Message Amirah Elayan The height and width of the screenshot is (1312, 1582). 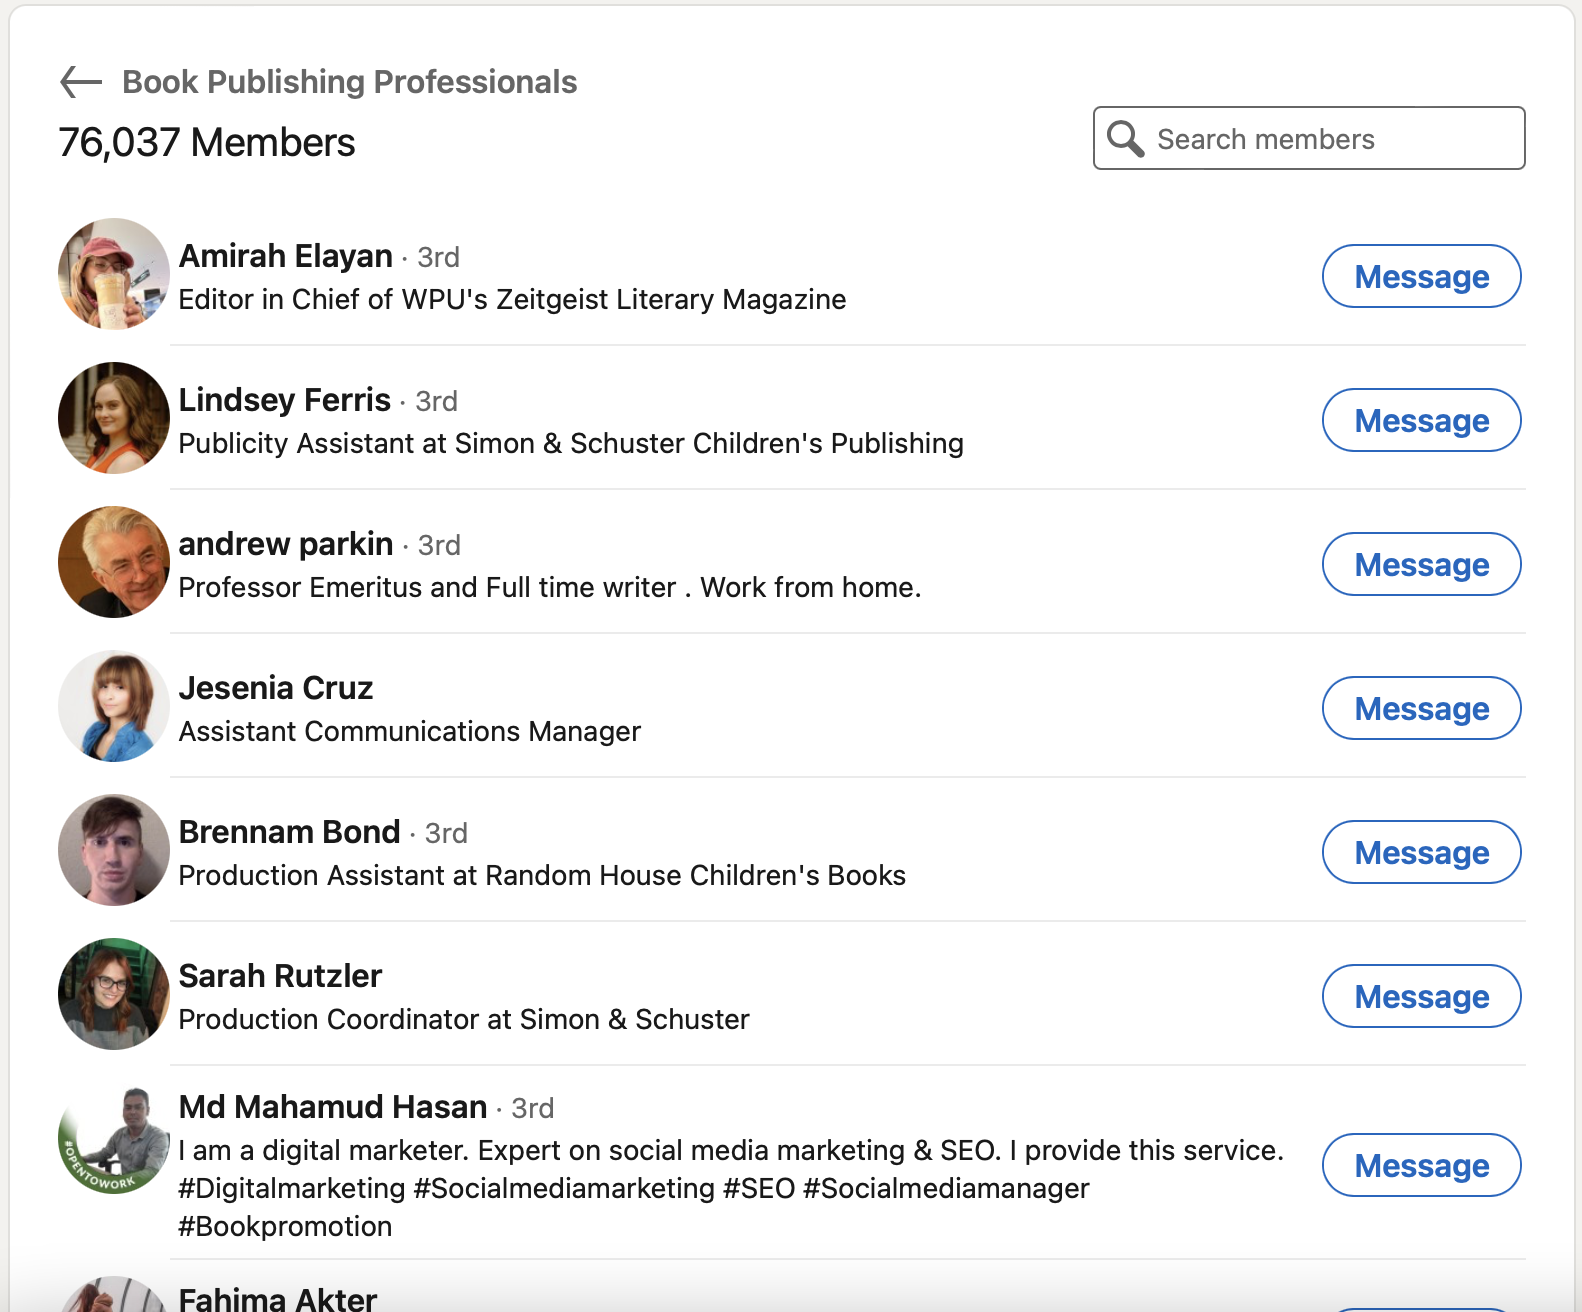[1421, 277]
